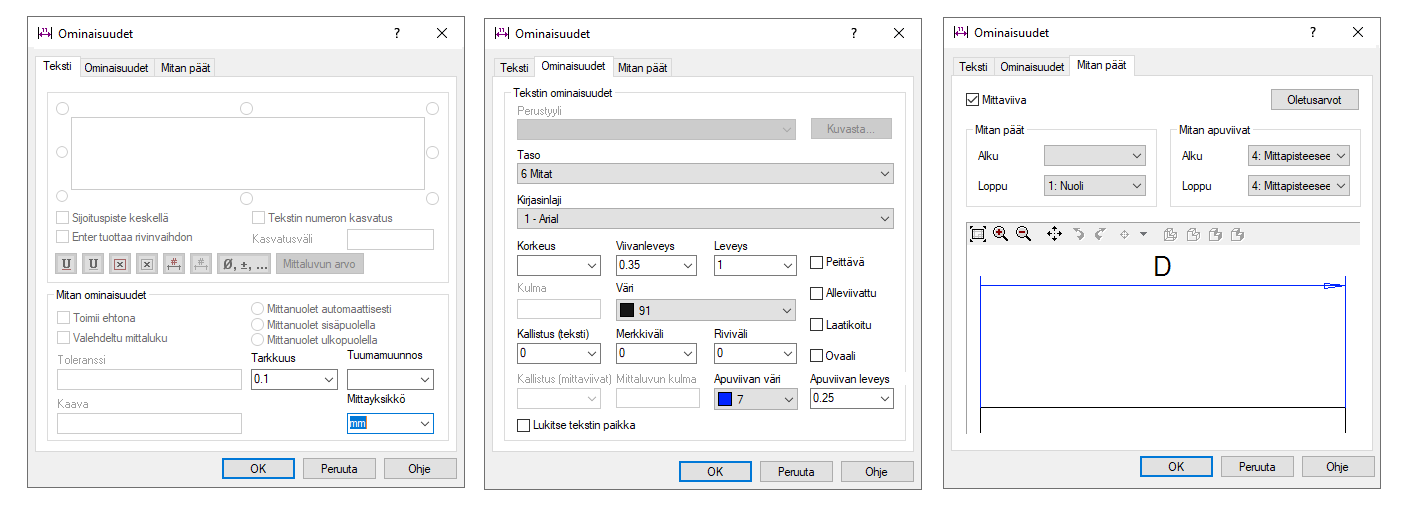Check Sijoituspiste keskellä
This screenshot has height=514, width=1404.
tap(63, 217)
